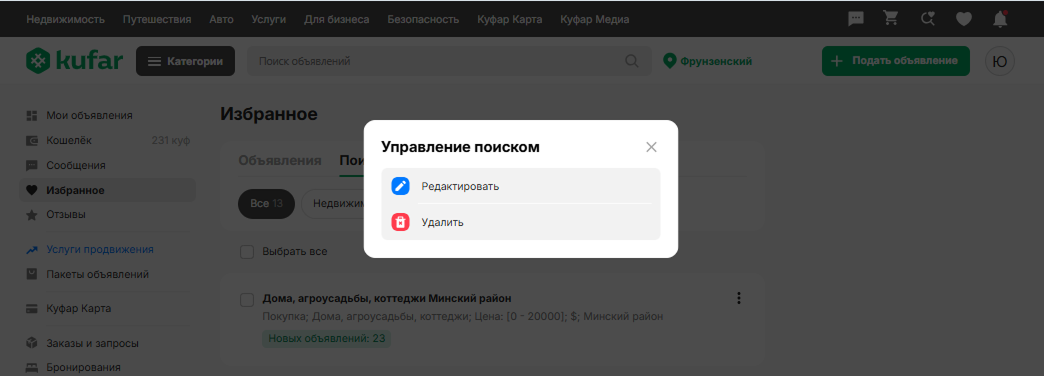Screen dimensions: 1044x376
Task: Click the 231 куф wallet balance
Action: click(171, 140)
